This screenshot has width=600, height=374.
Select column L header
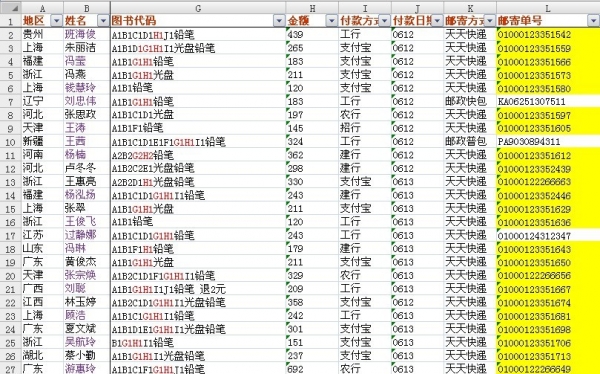(548, 8)
